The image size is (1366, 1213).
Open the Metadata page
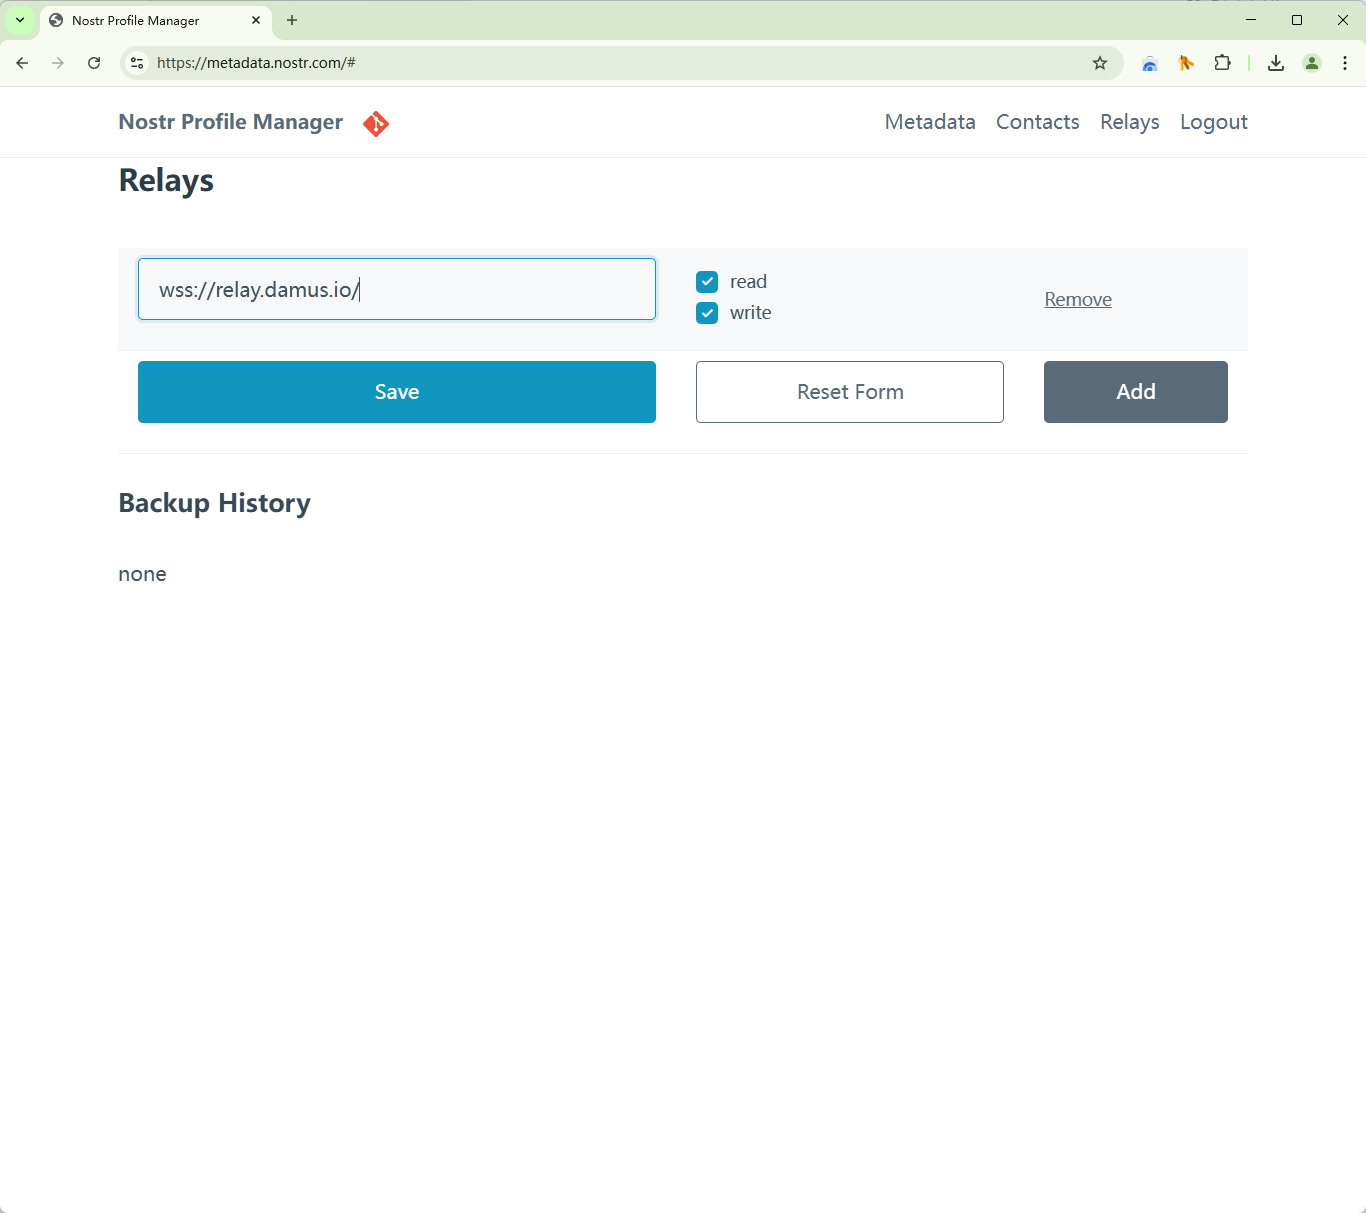(929, 122)
